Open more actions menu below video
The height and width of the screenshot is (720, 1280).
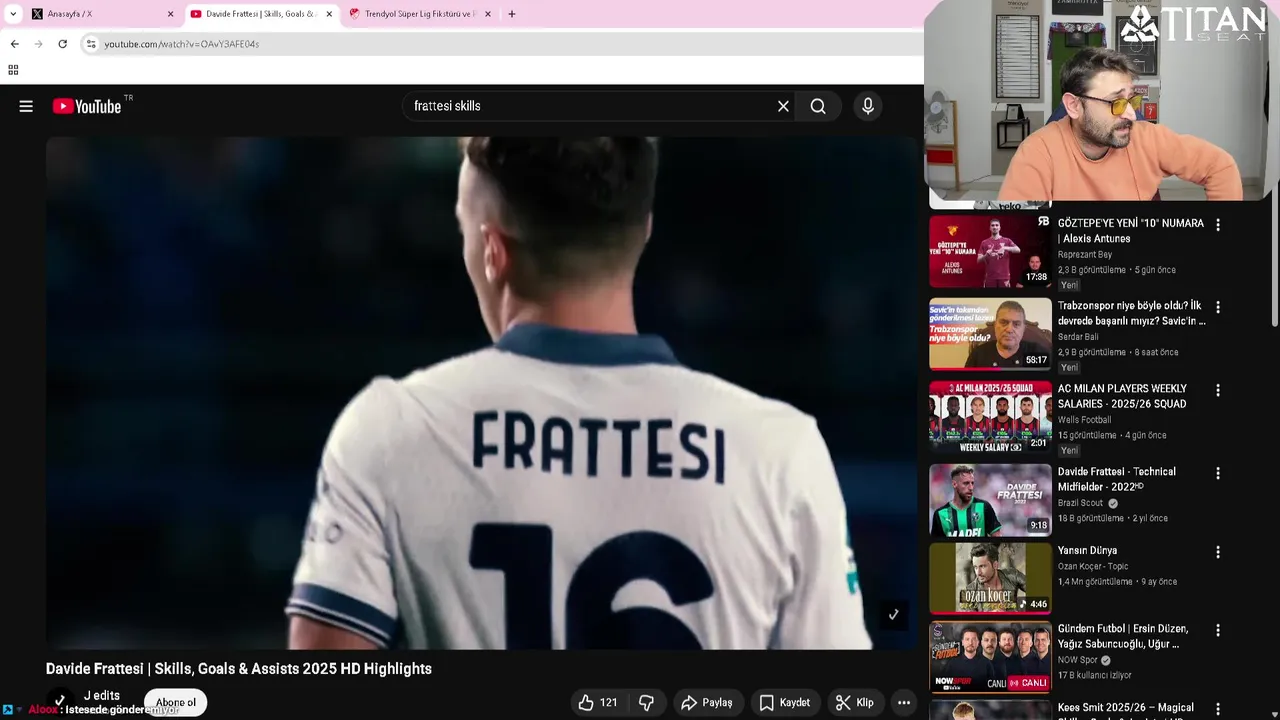click(904, 702)
